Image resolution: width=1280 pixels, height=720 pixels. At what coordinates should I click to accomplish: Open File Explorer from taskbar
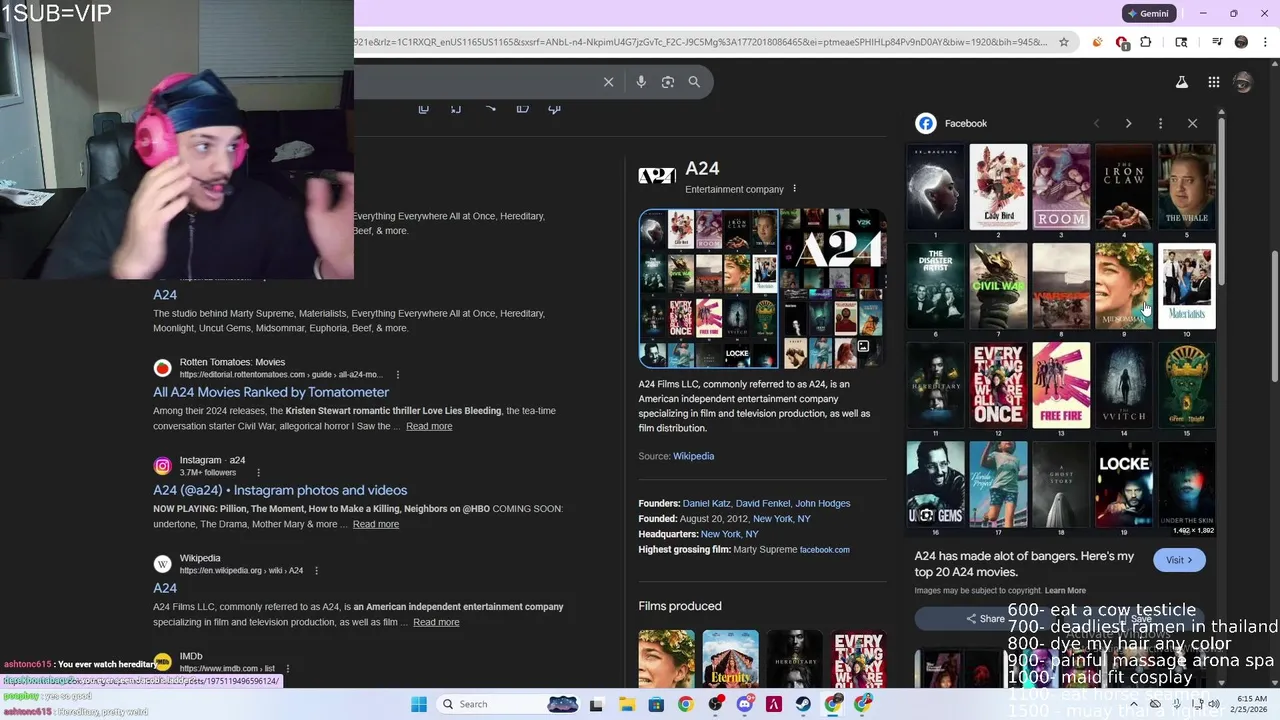click(626, 704)
